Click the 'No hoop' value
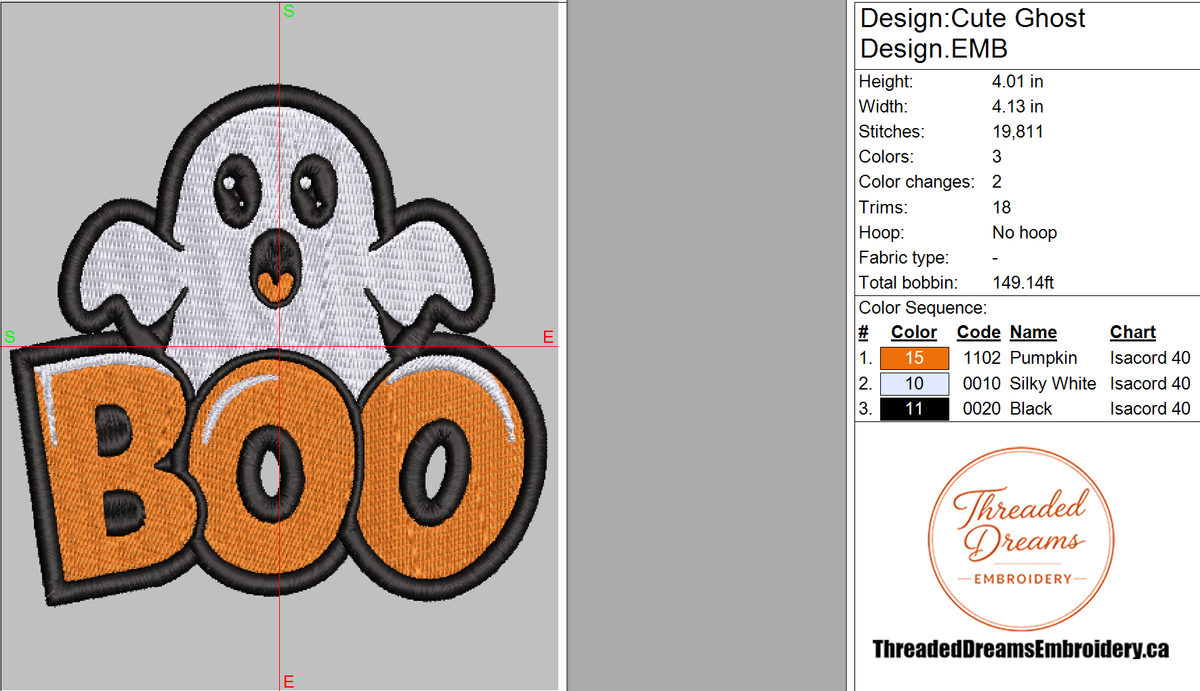 coord(1024,232)
